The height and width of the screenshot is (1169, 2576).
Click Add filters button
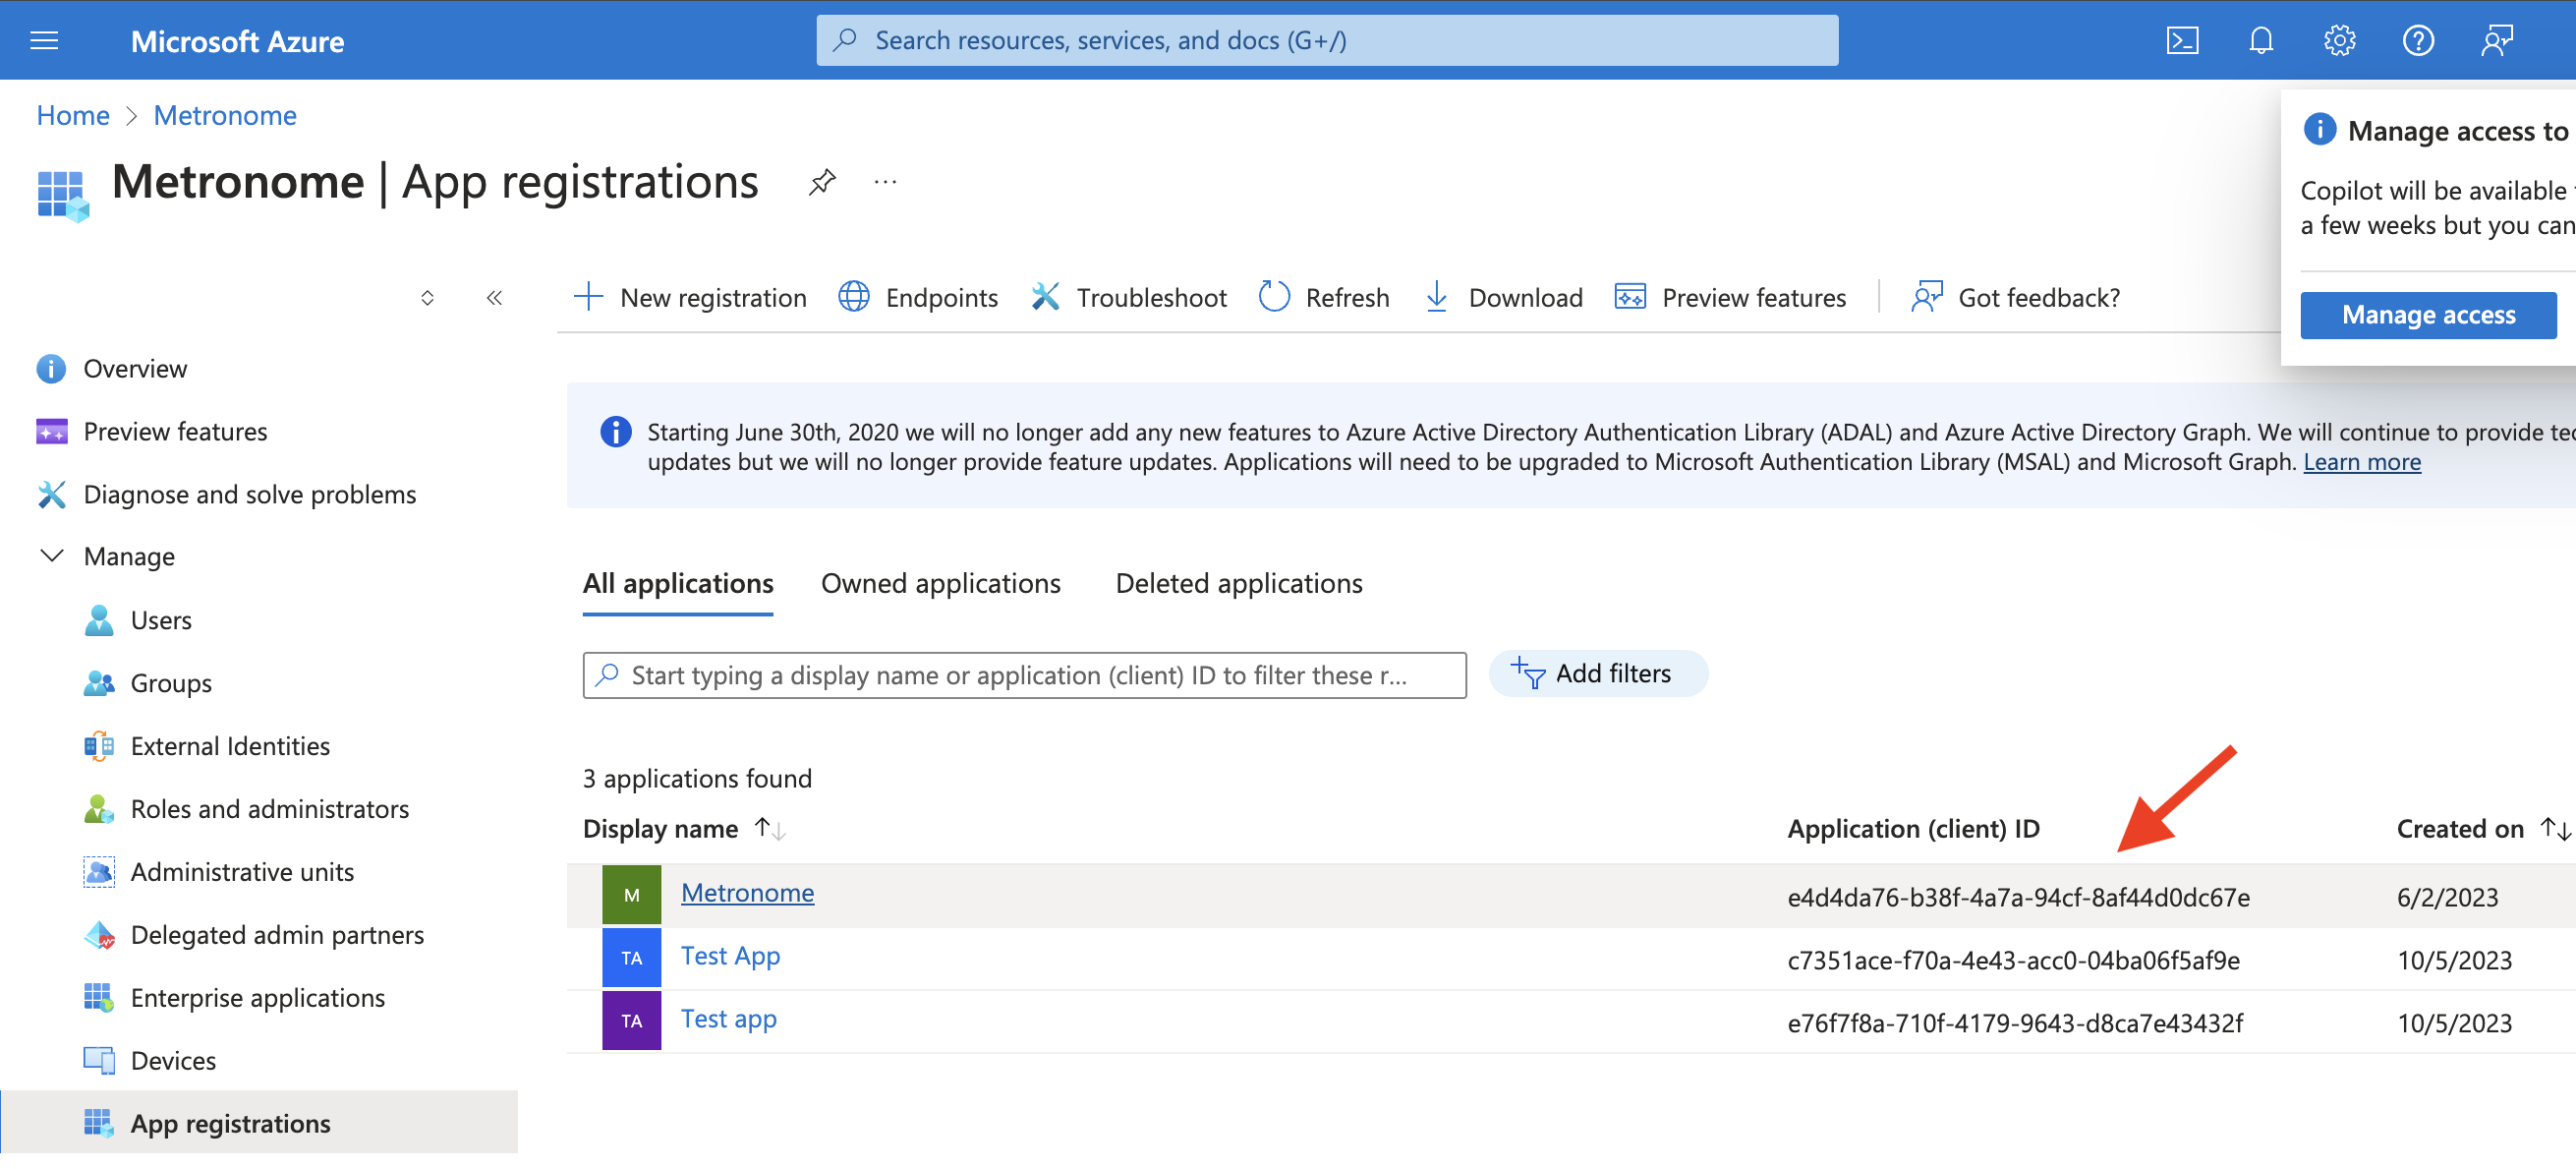point(1592,671)
